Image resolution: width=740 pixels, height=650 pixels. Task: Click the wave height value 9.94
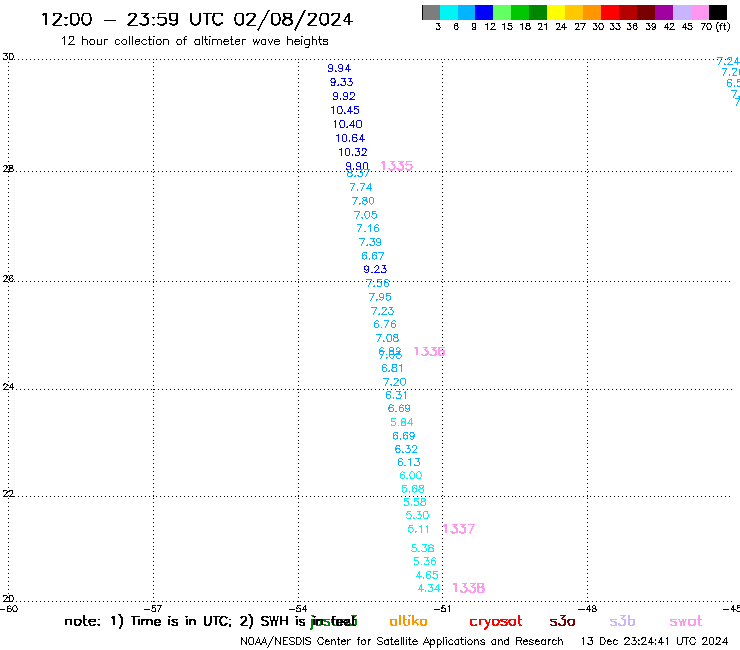tap(339, 68)
